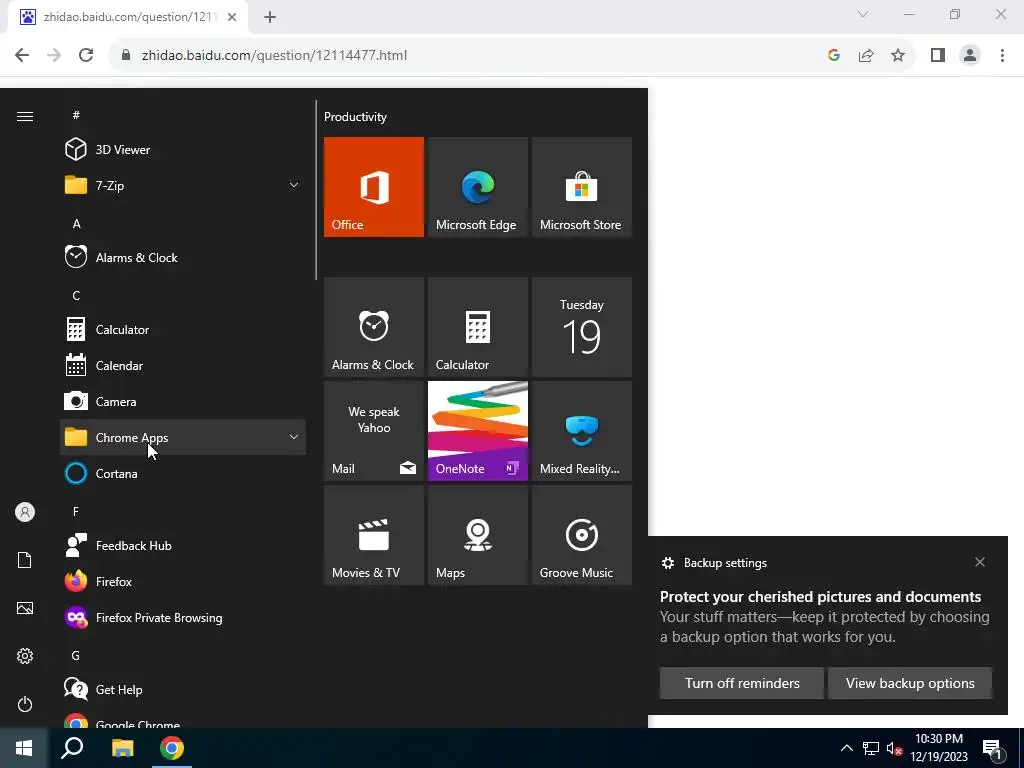Screen dimensions: 1024x768
Task: Open the Chrome three-dot menu
Action: point(1002,55)
